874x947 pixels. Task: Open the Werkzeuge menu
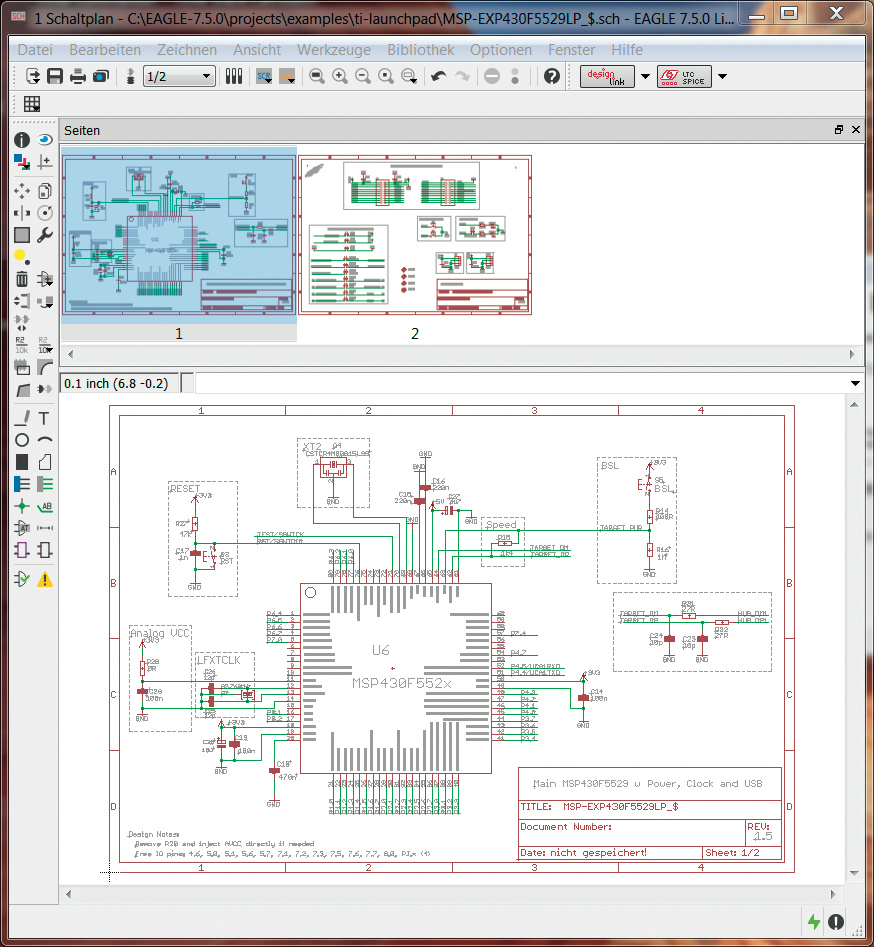point(333,49)
